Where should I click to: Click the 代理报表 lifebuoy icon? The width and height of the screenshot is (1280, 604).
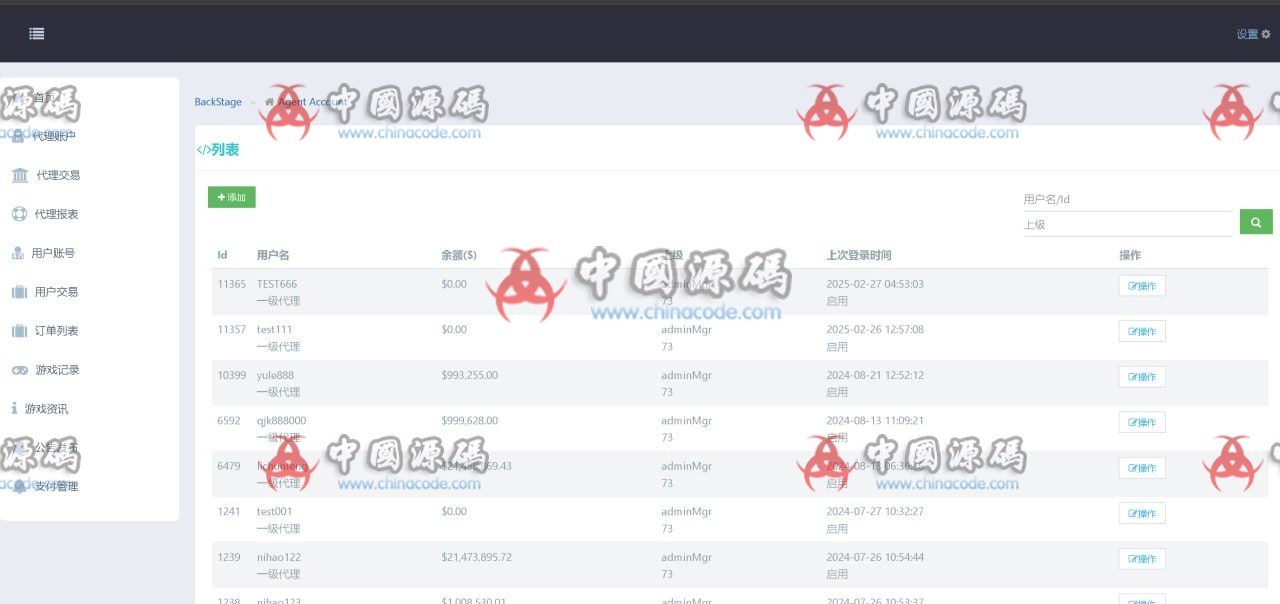pos(19,214)
